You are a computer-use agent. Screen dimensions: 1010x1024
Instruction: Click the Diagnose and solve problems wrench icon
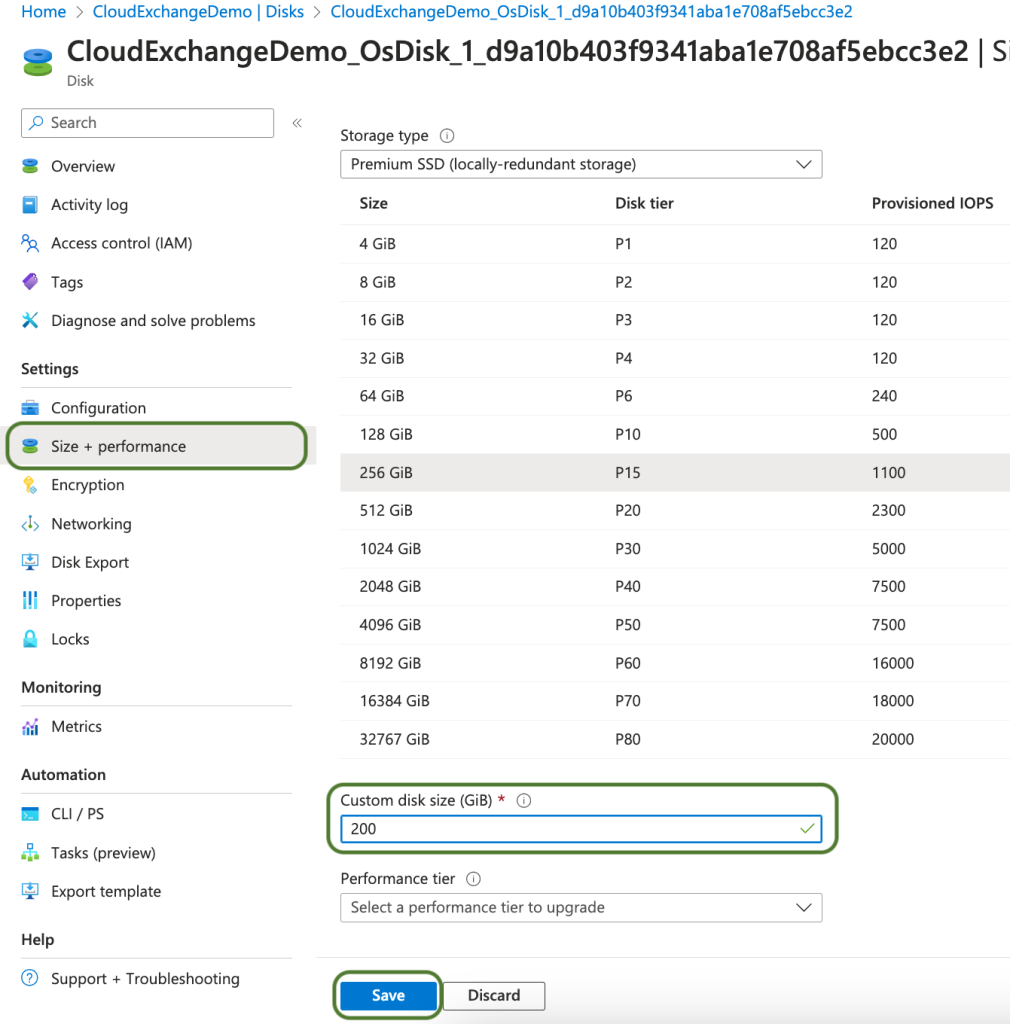click(30, 320)
